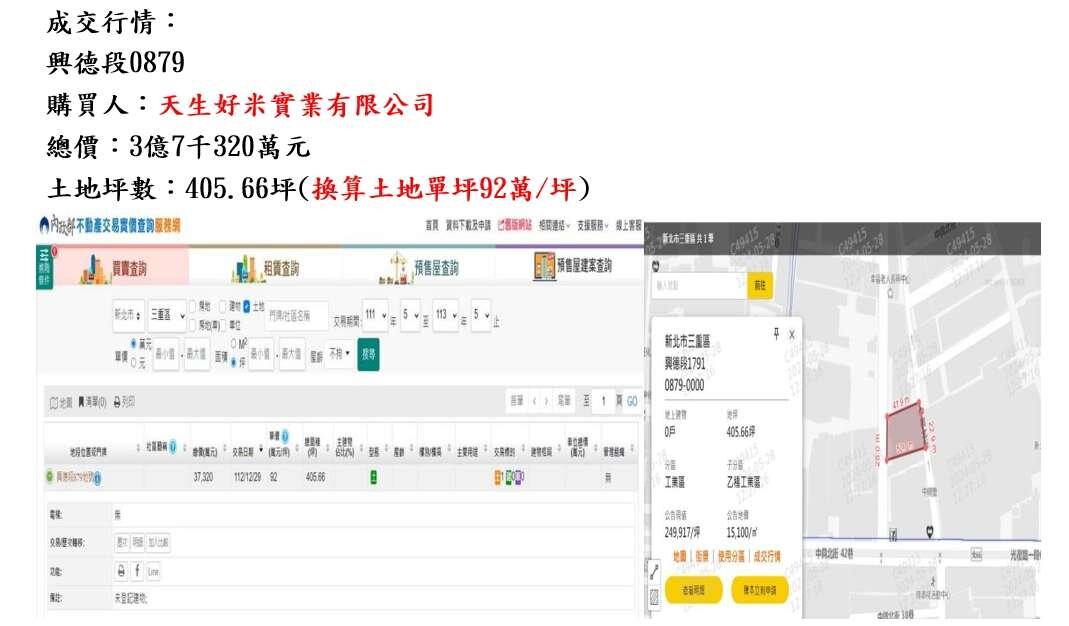Click the blue info icon beside 社區簡稱
The width and height of the screenshot is (1069, 626).
click(174, 448)
